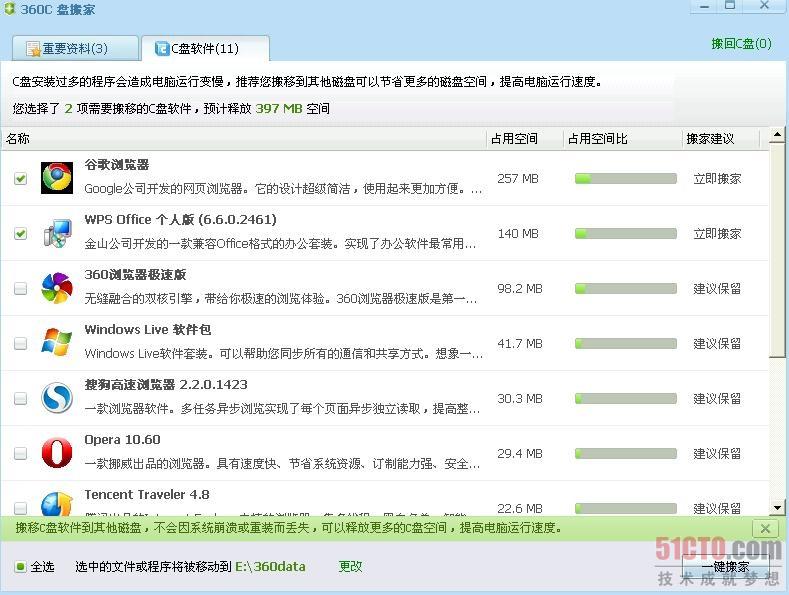Switch to the 重要资料(3) tab
Screen dimensions: 789x595
[75, 48]
